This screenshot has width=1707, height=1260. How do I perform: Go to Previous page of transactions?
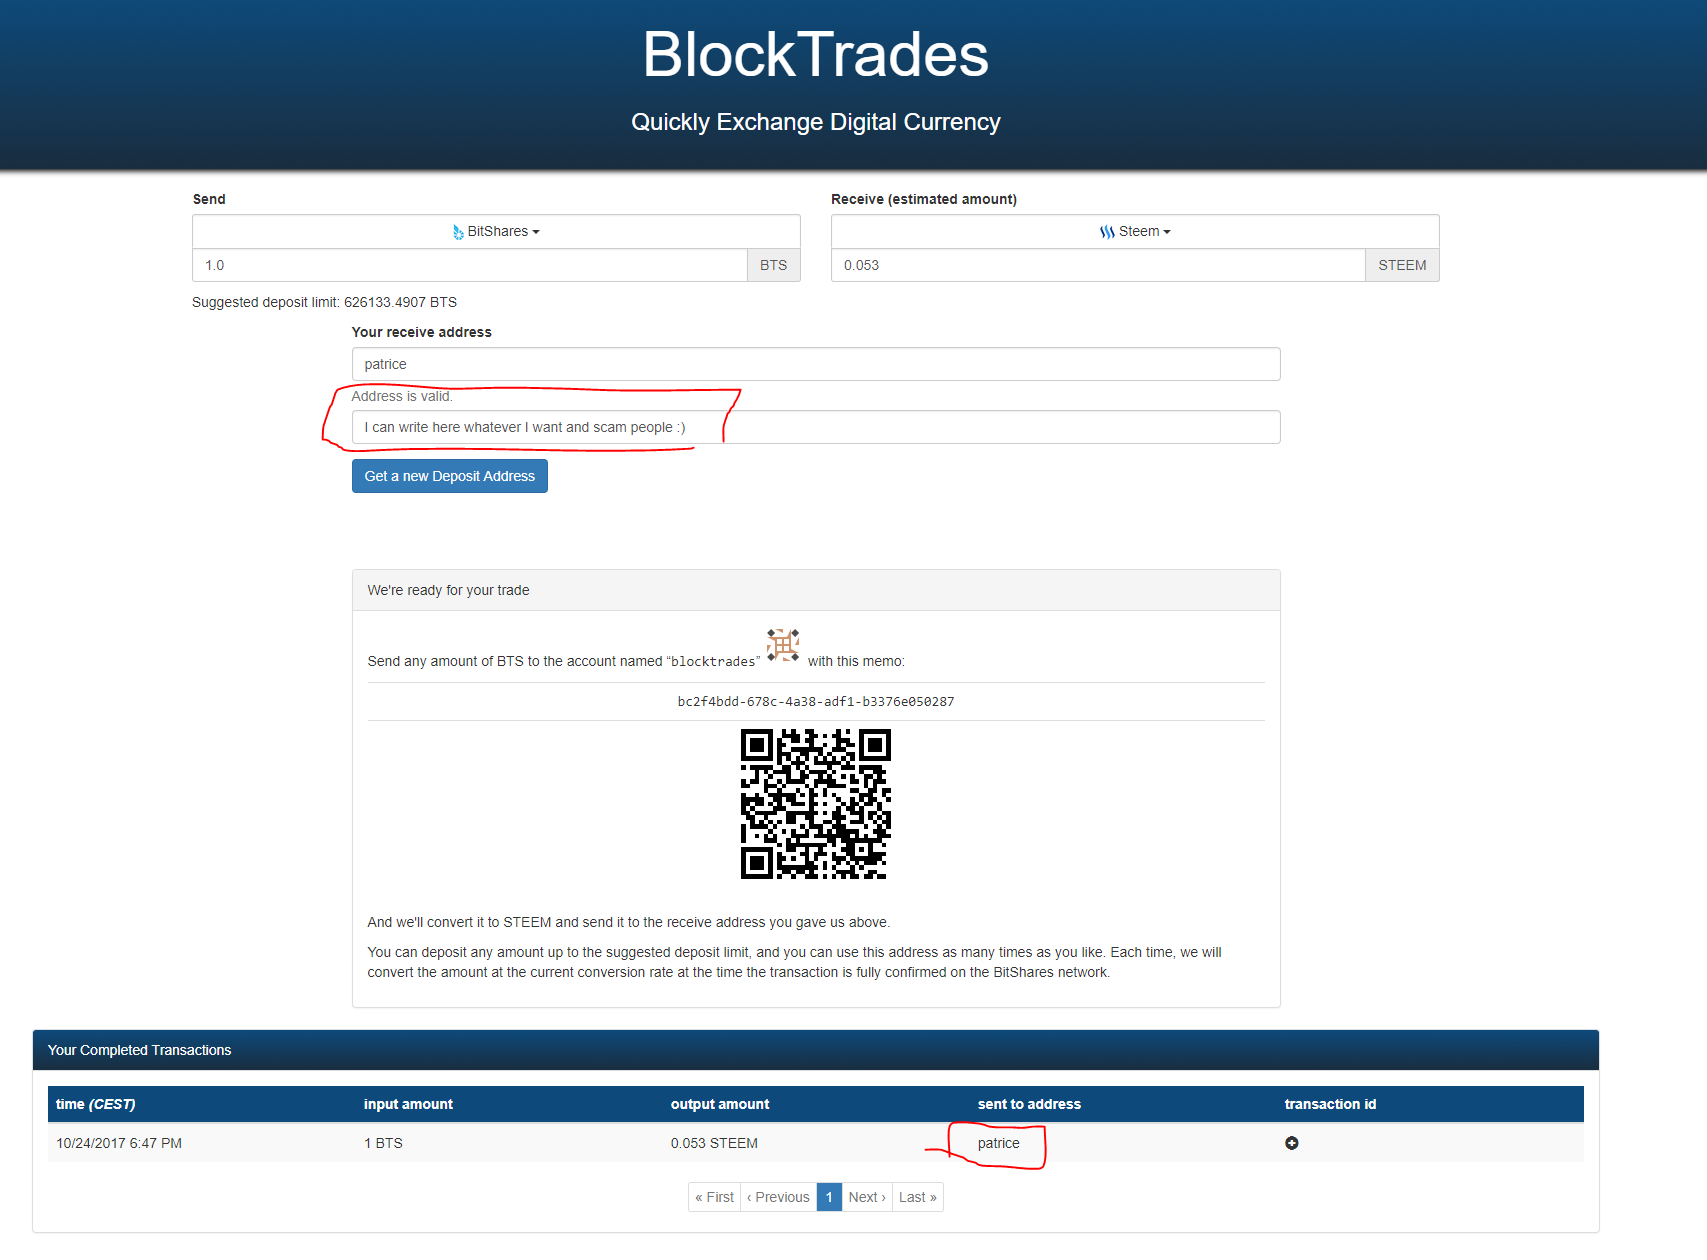click(778, 1197)
